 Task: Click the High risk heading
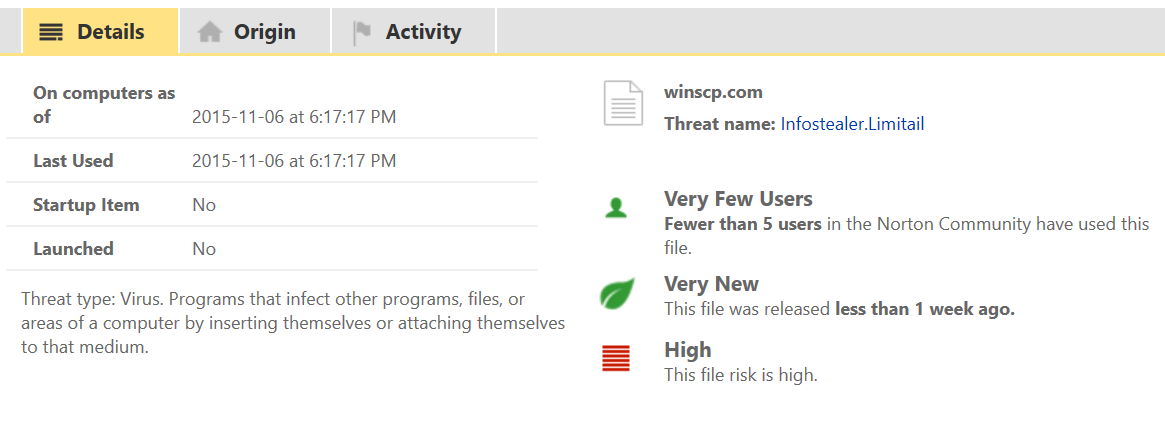click(x=688, y=350)
